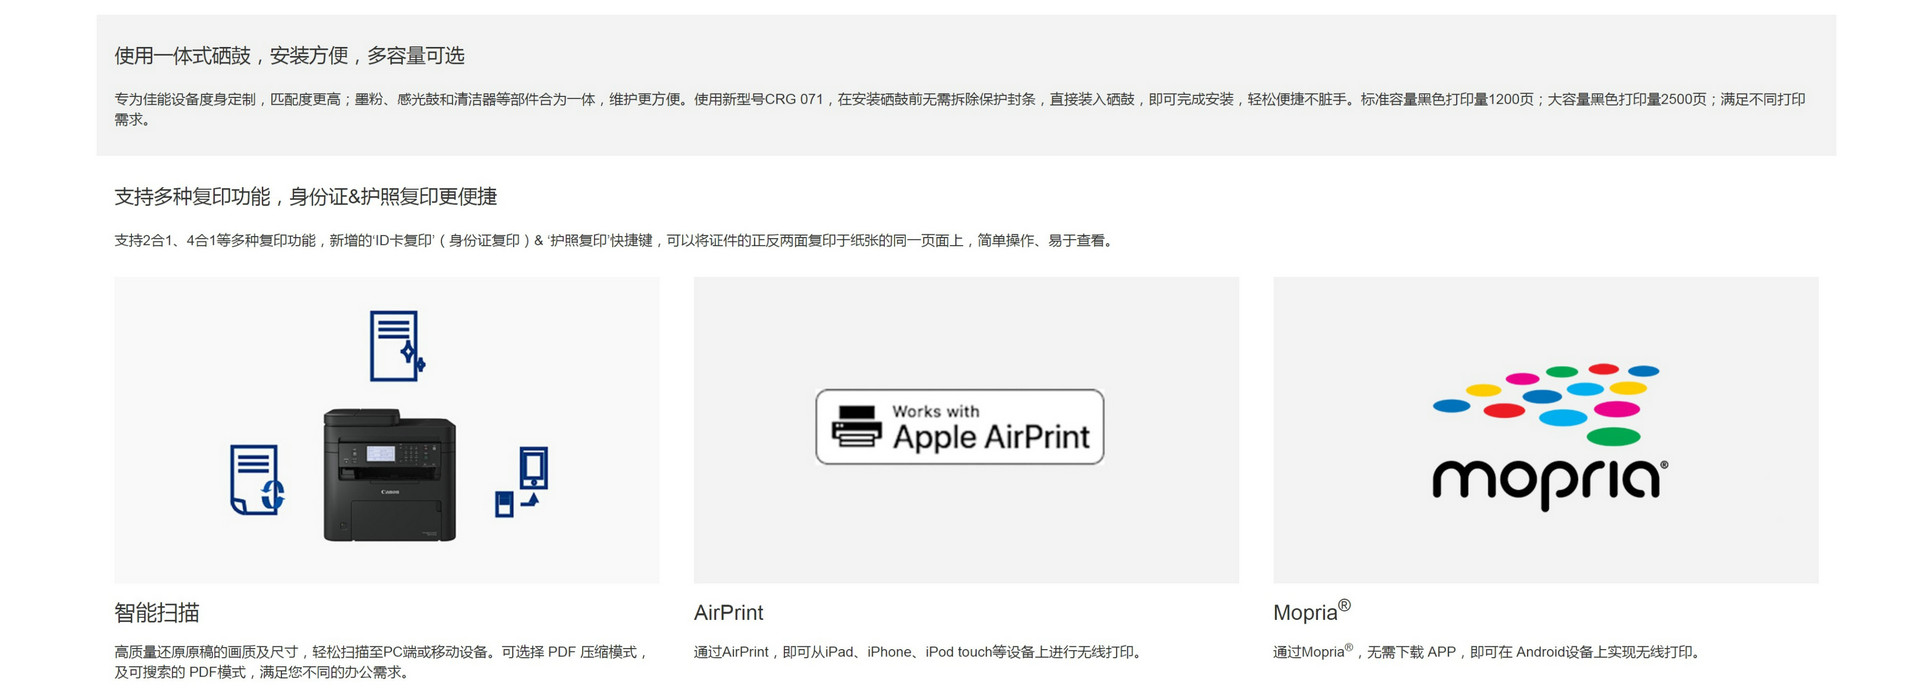
Task: Click the 'Apple AirPrint' text in the badge
Action: pos(990,438)
